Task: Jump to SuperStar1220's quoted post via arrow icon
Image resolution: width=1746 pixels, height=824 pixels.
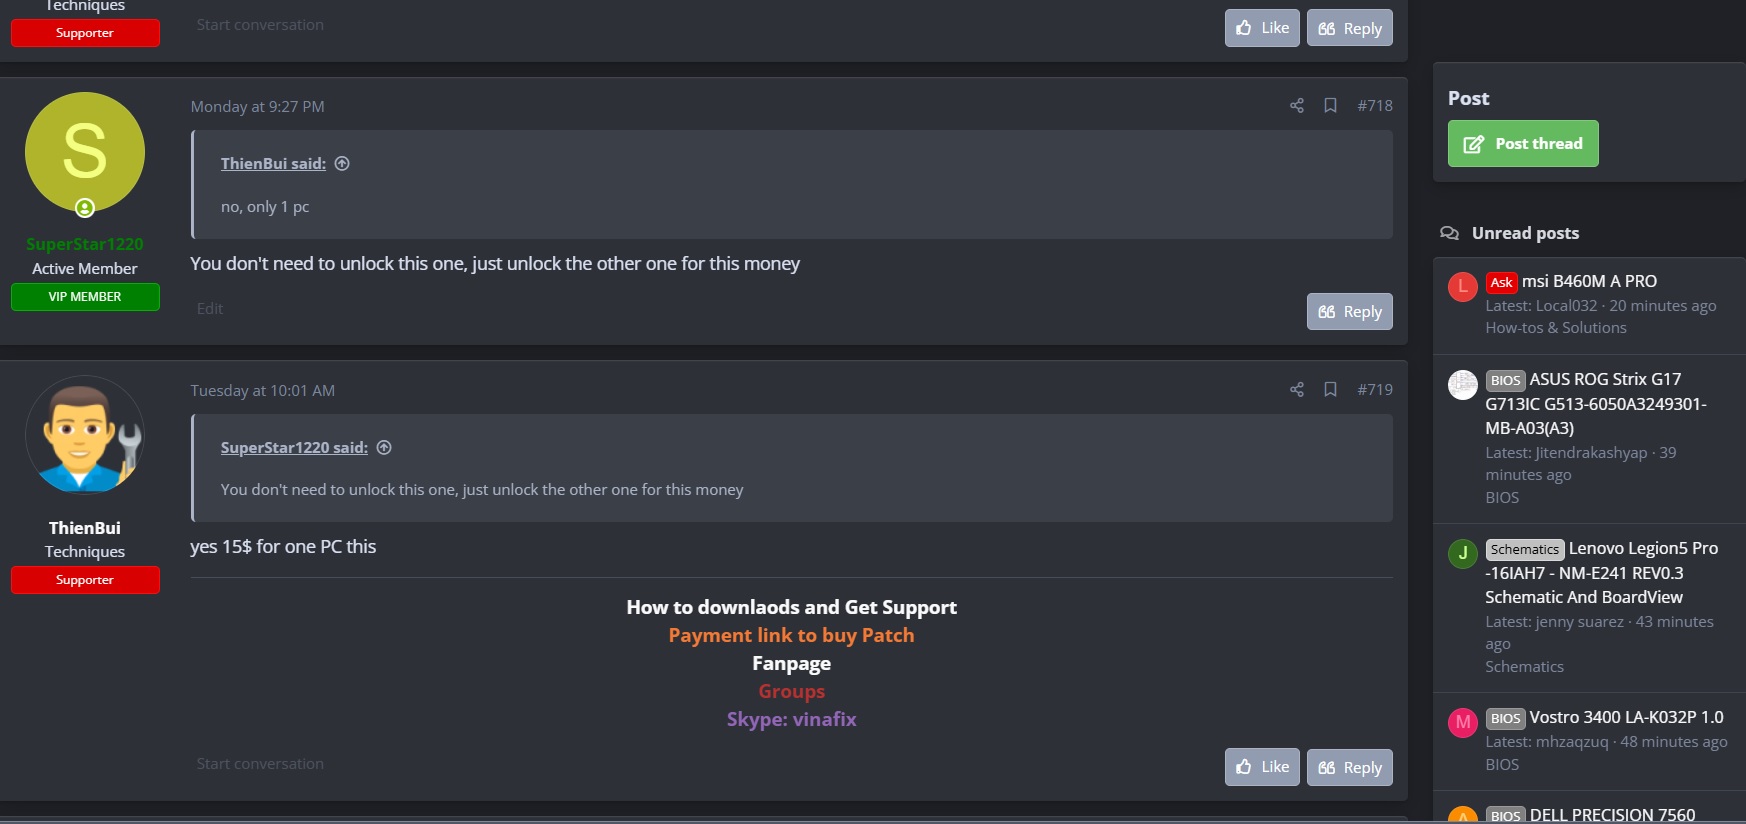Action: pyautogui.click(x=384, y=448)
